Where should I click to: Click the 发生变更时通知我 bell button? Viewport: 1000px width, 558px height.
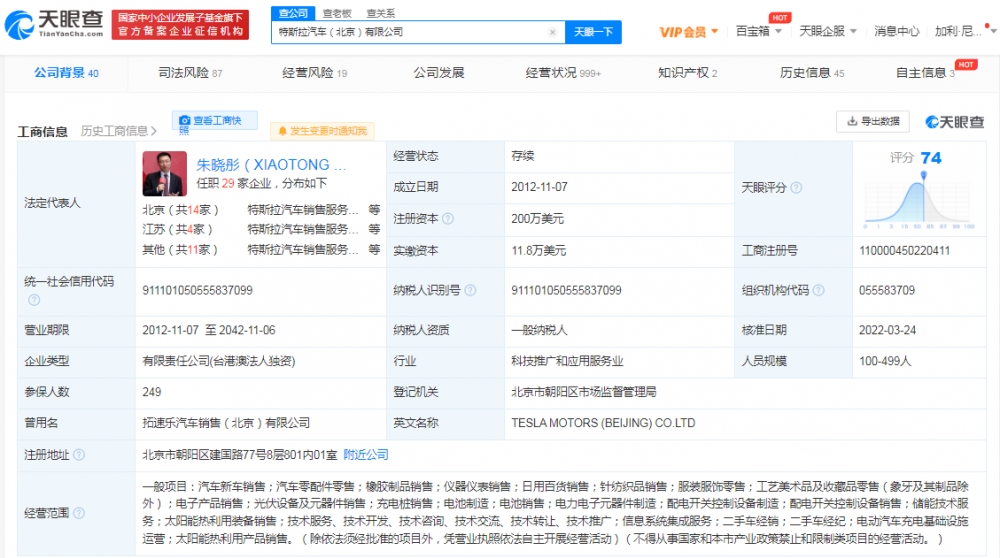(322, 131)
